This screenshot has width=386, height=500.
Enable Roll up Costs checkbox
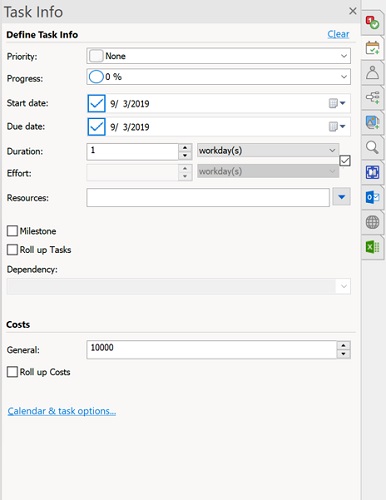12,372
